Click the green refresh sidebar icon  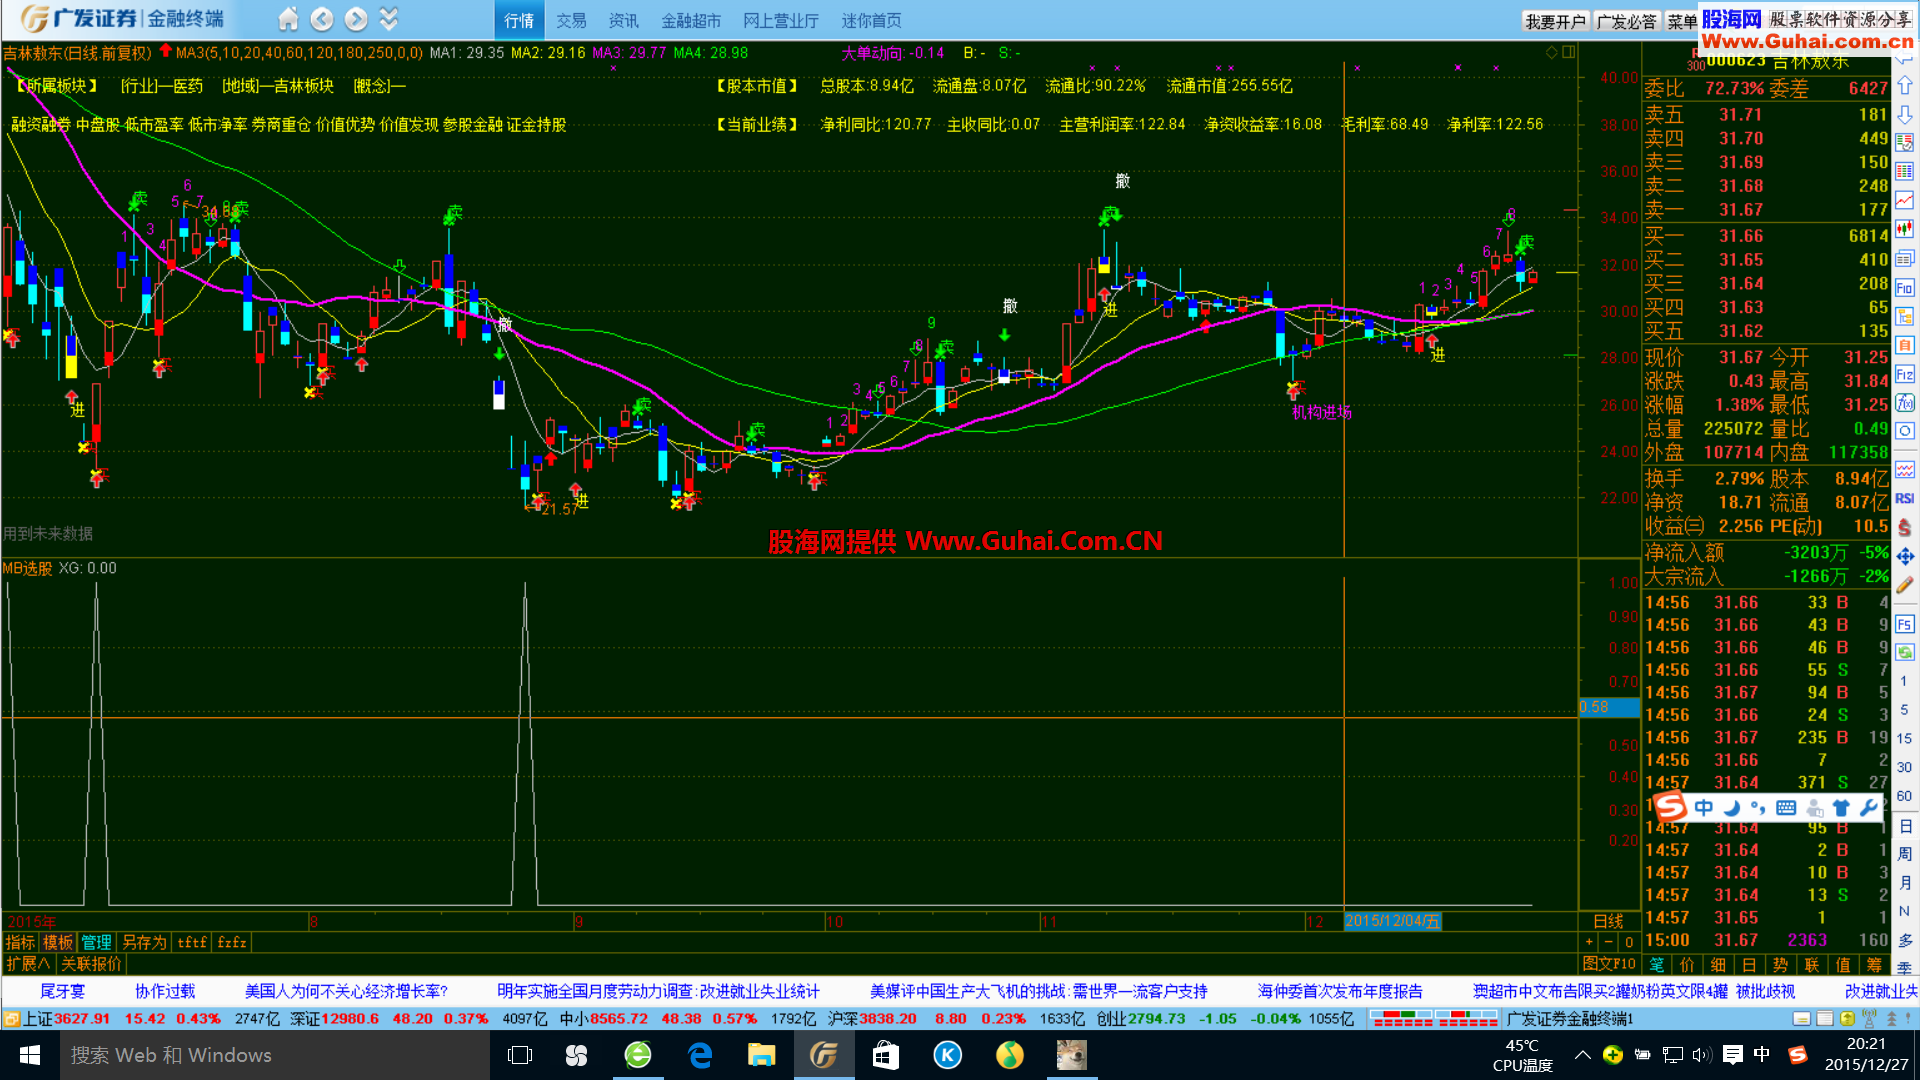(x=1905, y=652)
